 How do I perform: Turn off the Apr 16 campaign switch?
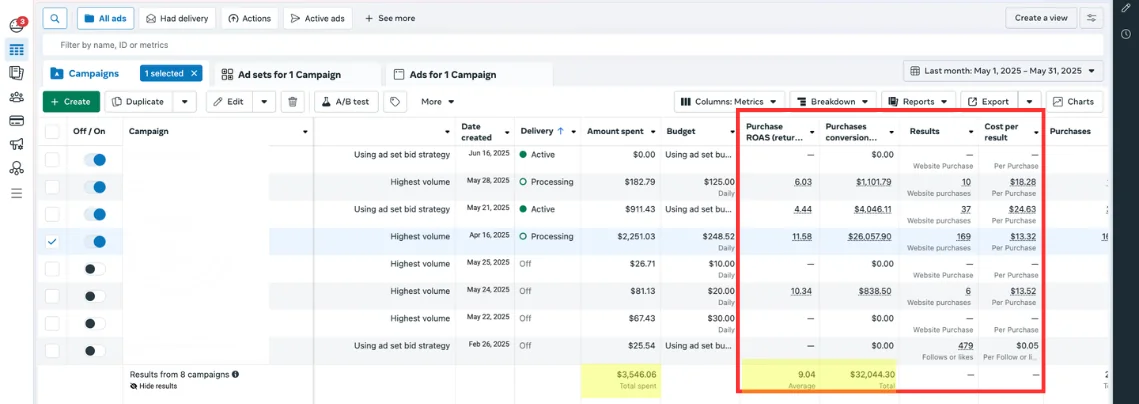(x=94, y=241)
